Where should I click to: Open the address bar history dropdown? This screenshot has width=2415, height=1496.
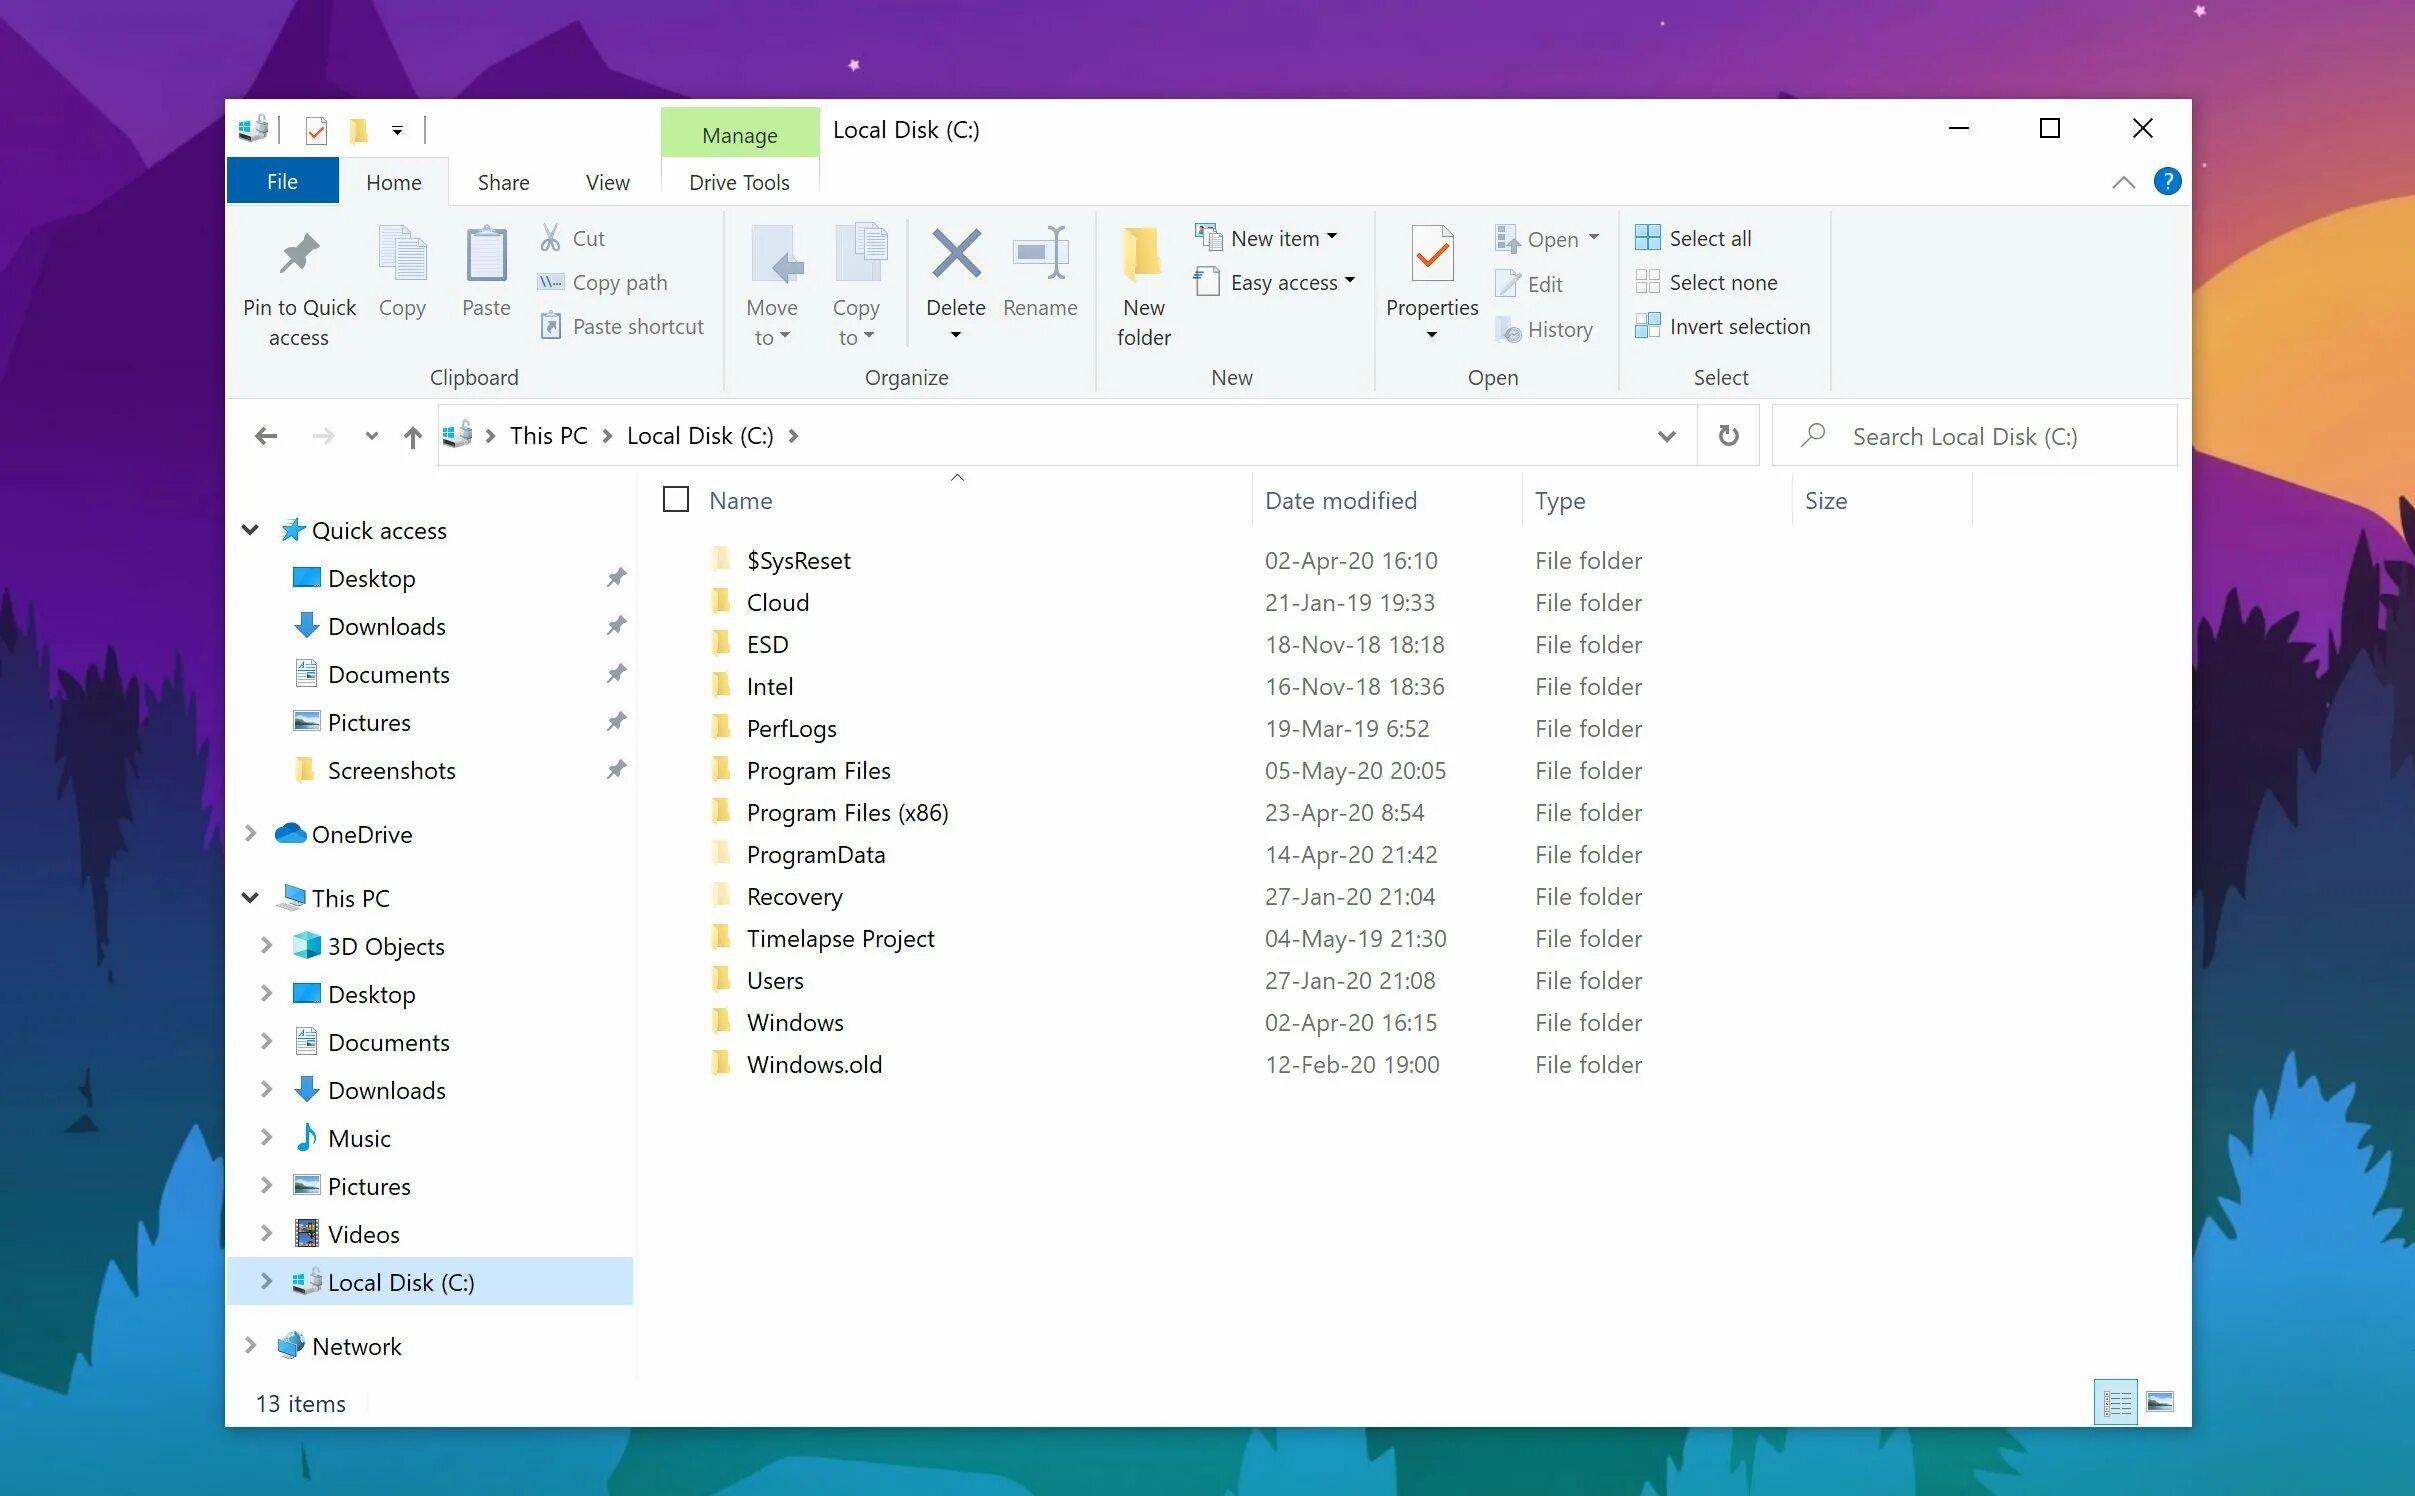pyautogui.click(x=1666, y=437)
